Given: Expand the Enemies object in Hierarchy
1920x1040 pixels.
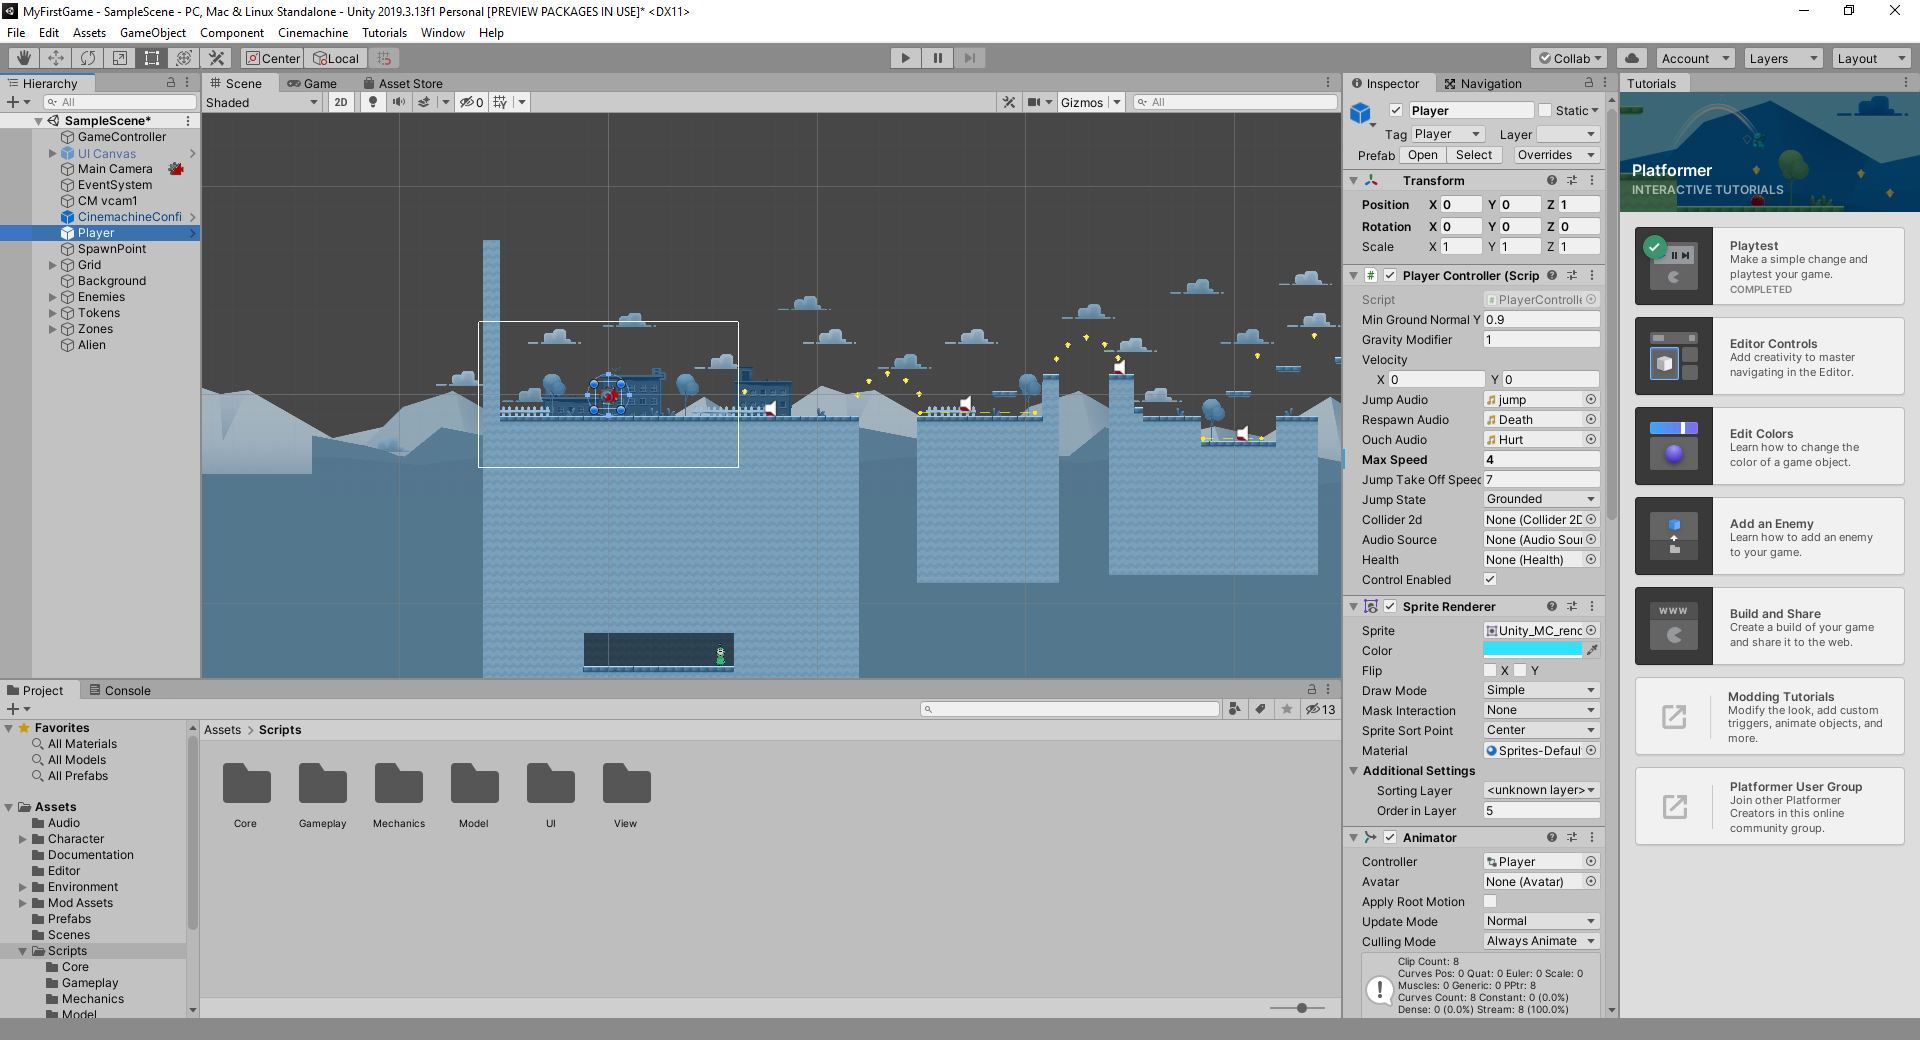Looking at the screenshot, I should [53, 297].
